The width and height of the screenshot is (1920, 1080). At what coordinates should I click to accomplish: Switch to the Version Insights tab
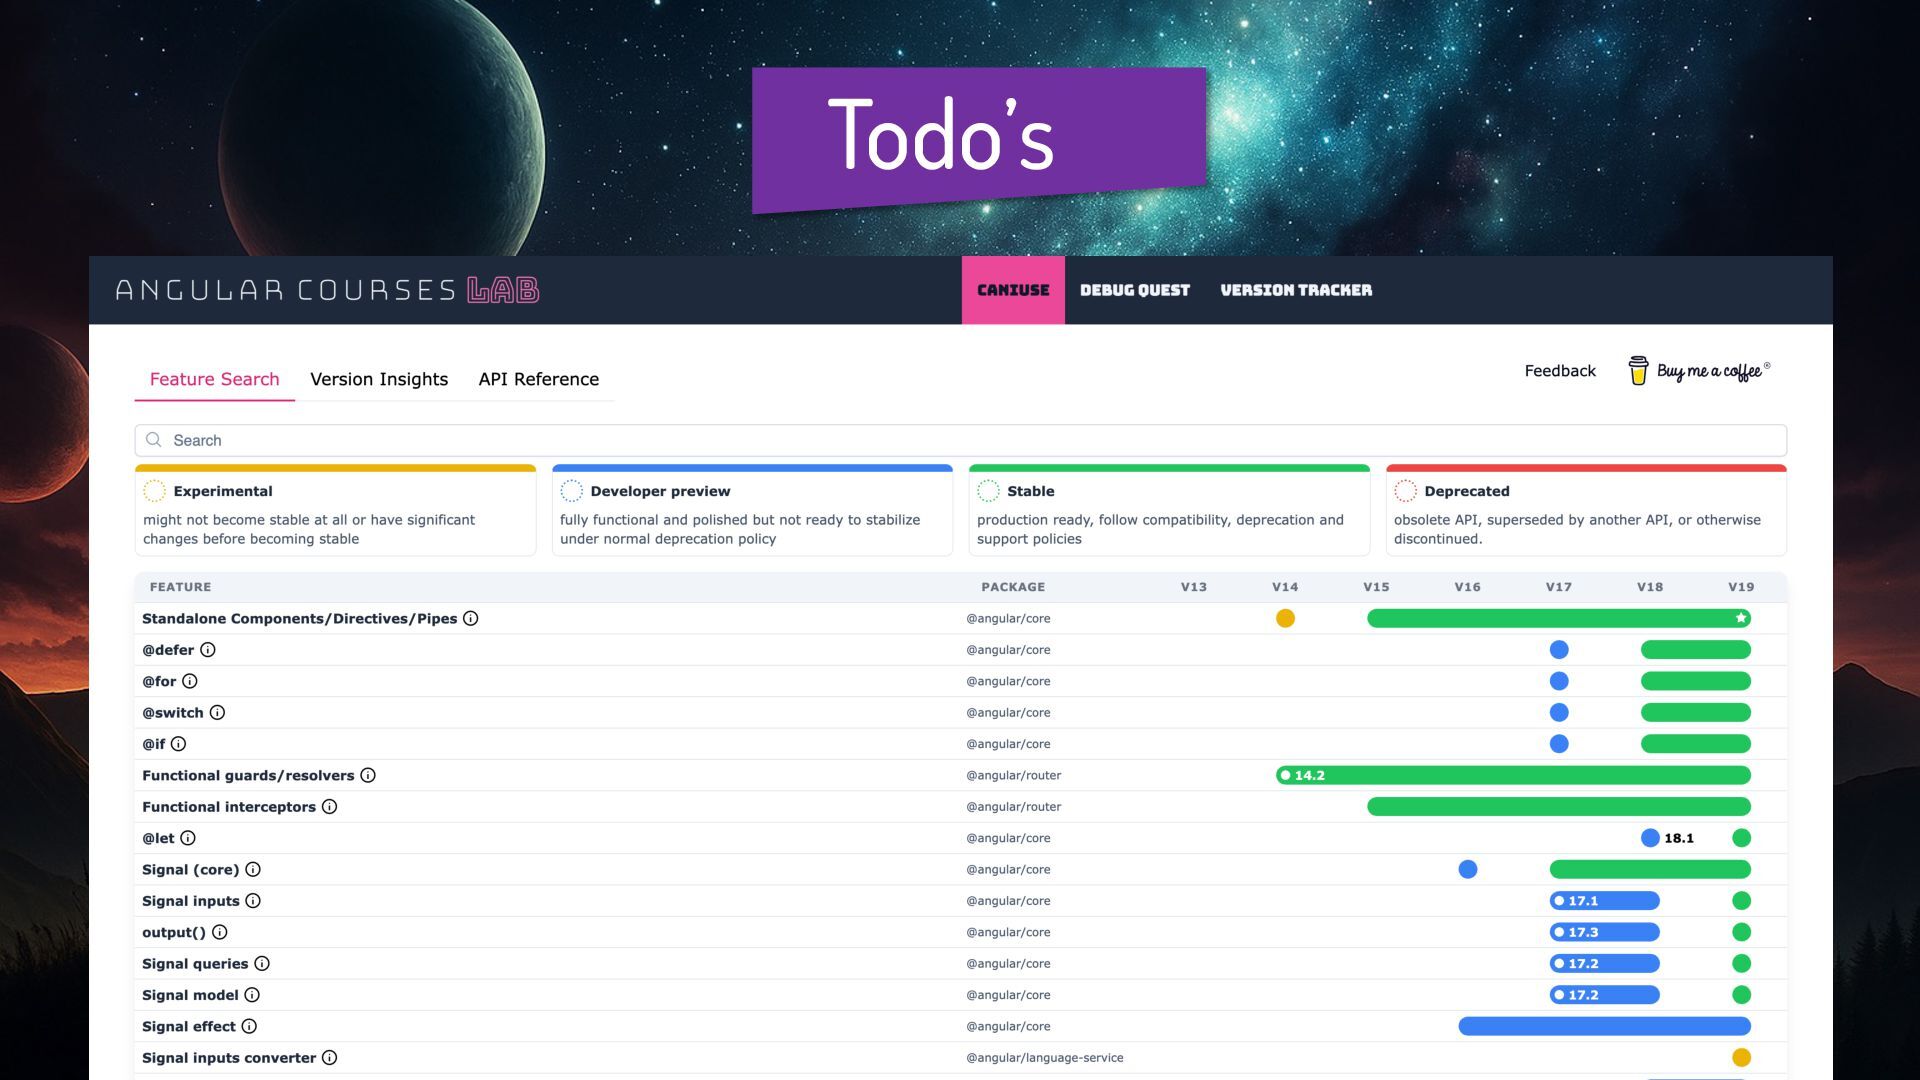[379, 379]
